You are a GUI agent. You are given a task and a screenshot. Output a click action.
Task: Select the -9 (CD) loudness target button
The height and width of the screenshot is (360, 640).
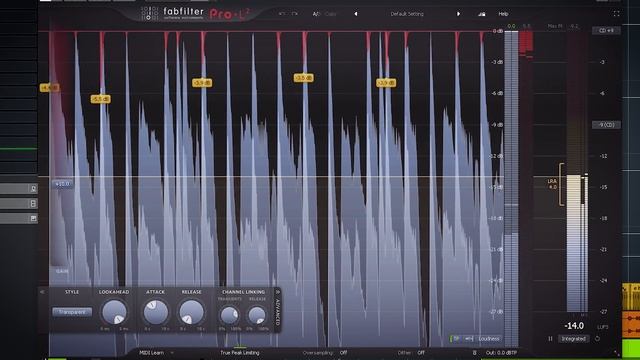606,125
